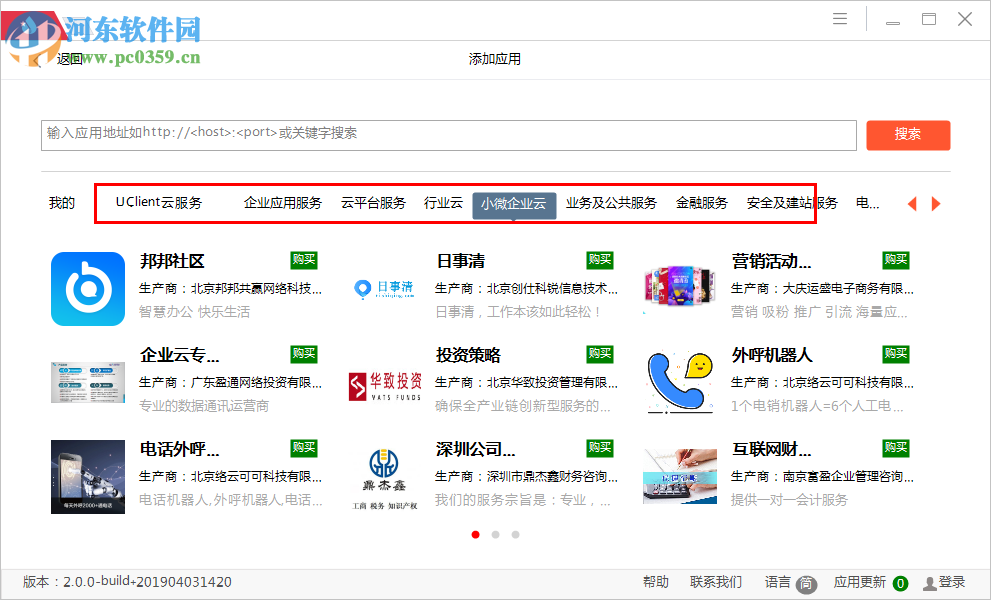Select the second pagination dot
Image resolution: width=991 pixels, height=600 pixels.
pos(496,535)
